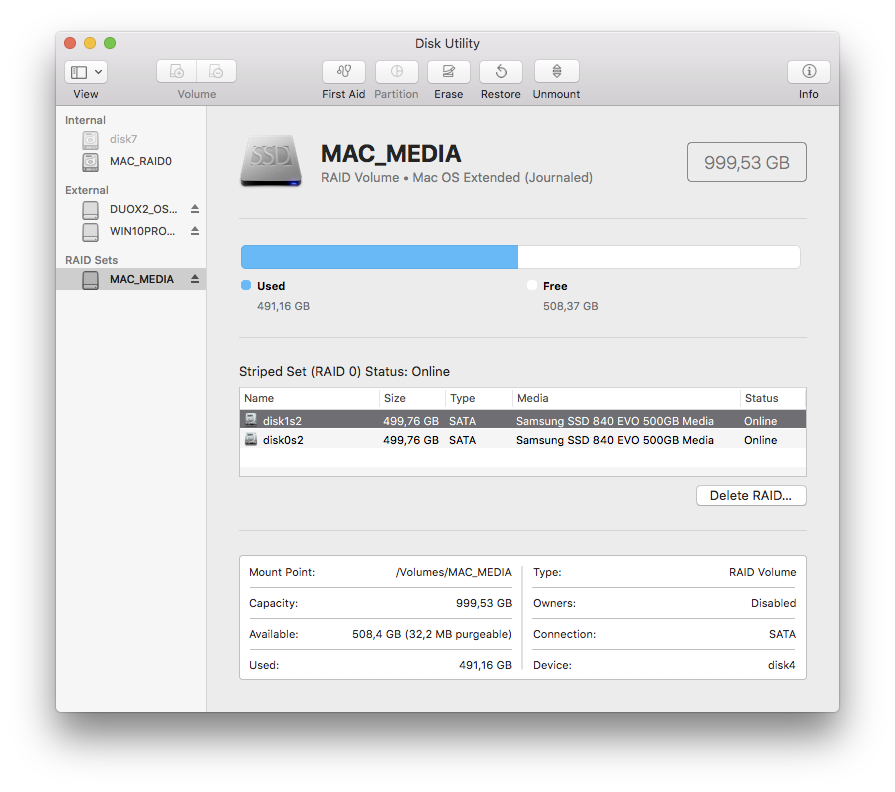
Task: Click the Internal section header
Action: 85,120
